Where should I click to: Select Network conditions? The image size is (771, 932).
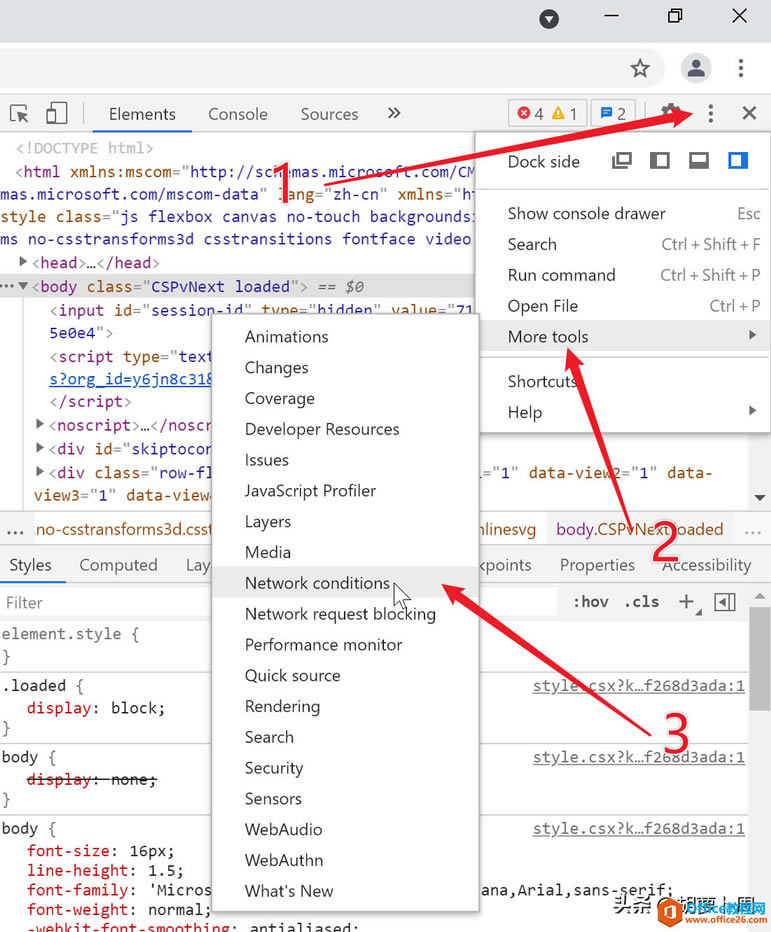(345, 583)
